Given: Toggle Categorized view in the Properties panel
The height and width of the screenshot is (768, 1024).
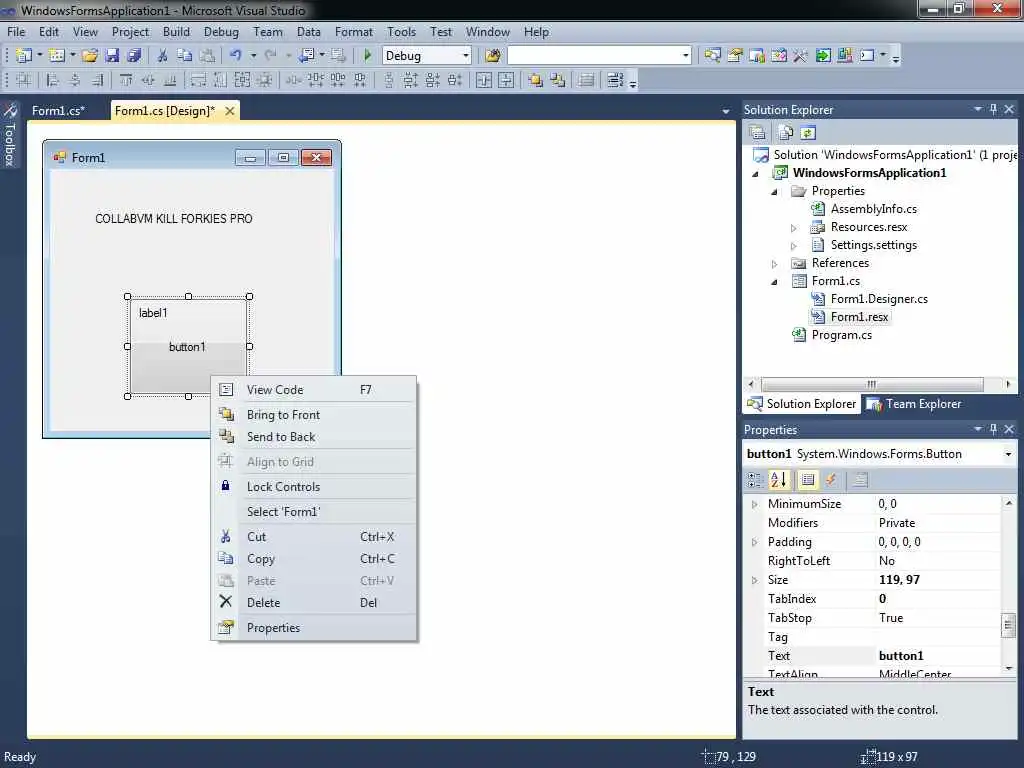Looking at the screenshot, I should tap(755, 480).
